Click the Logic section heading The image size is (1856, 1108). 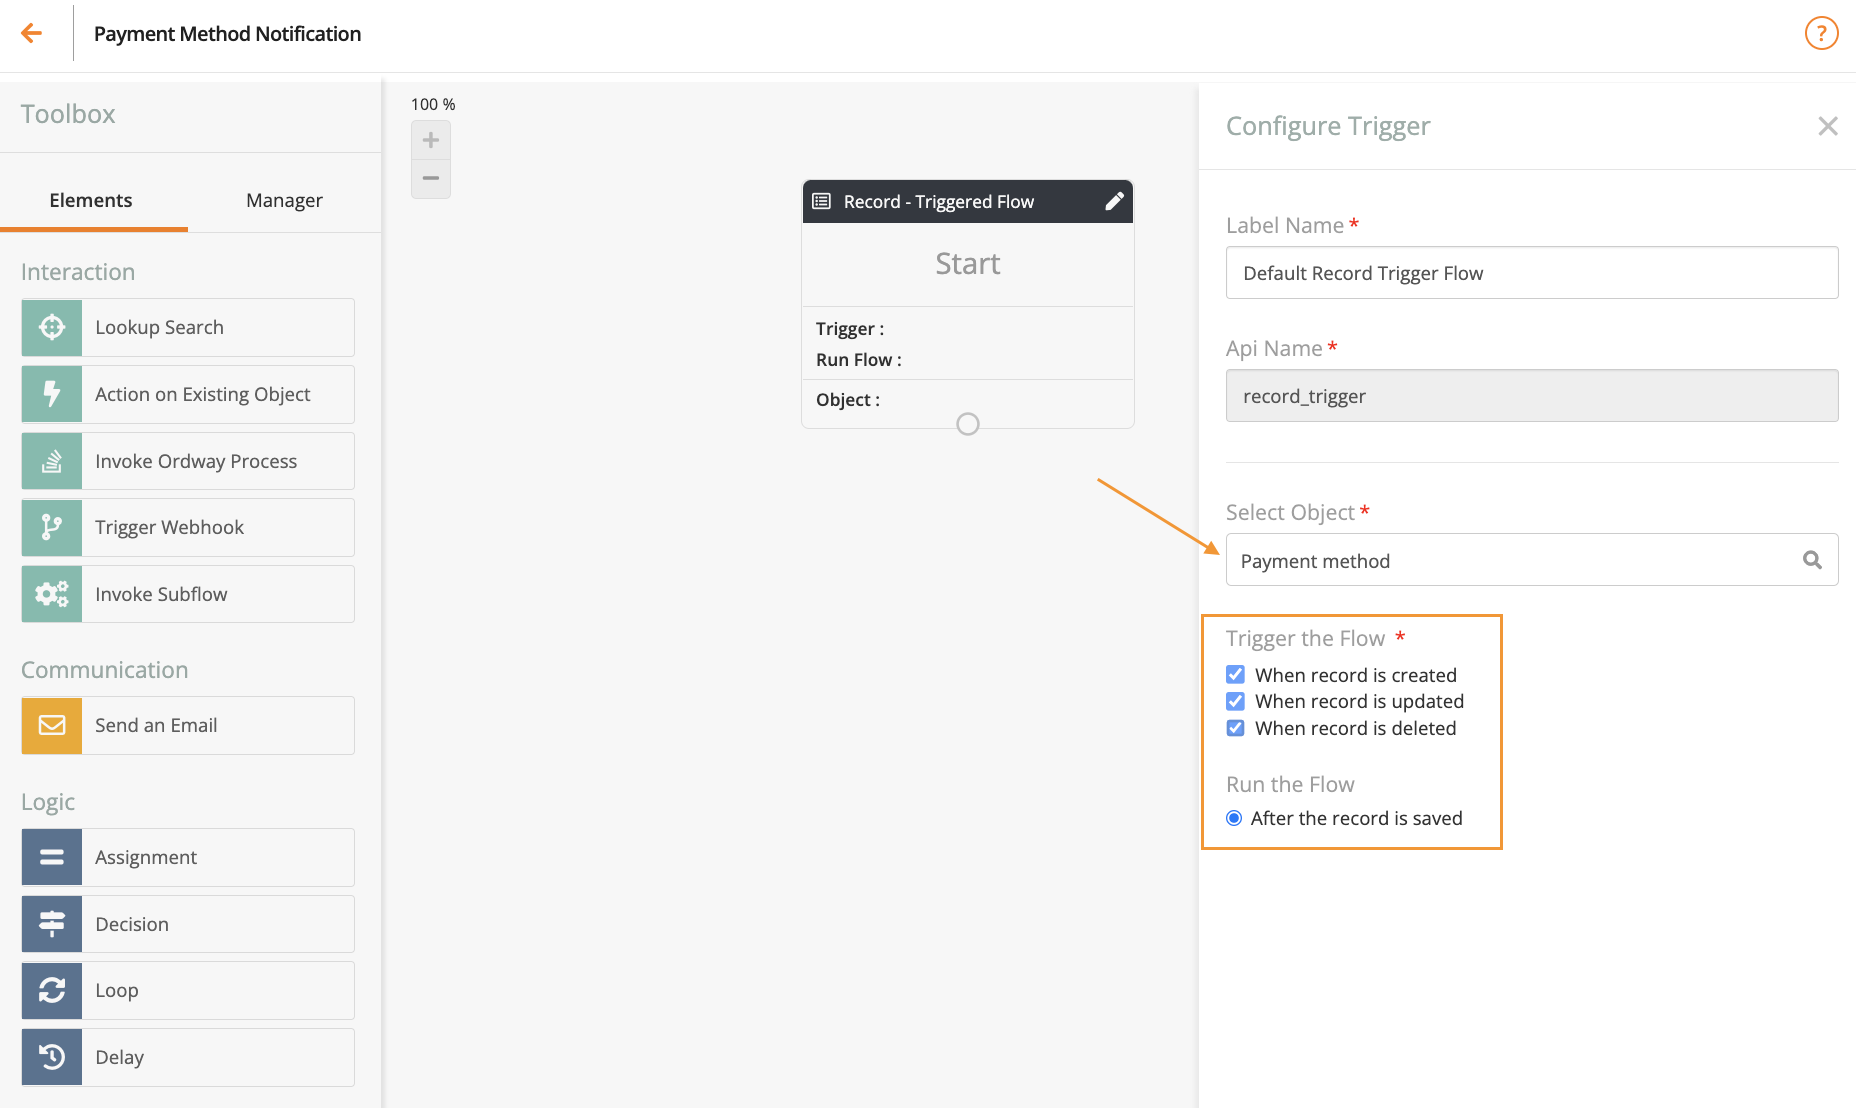point(48,802)
